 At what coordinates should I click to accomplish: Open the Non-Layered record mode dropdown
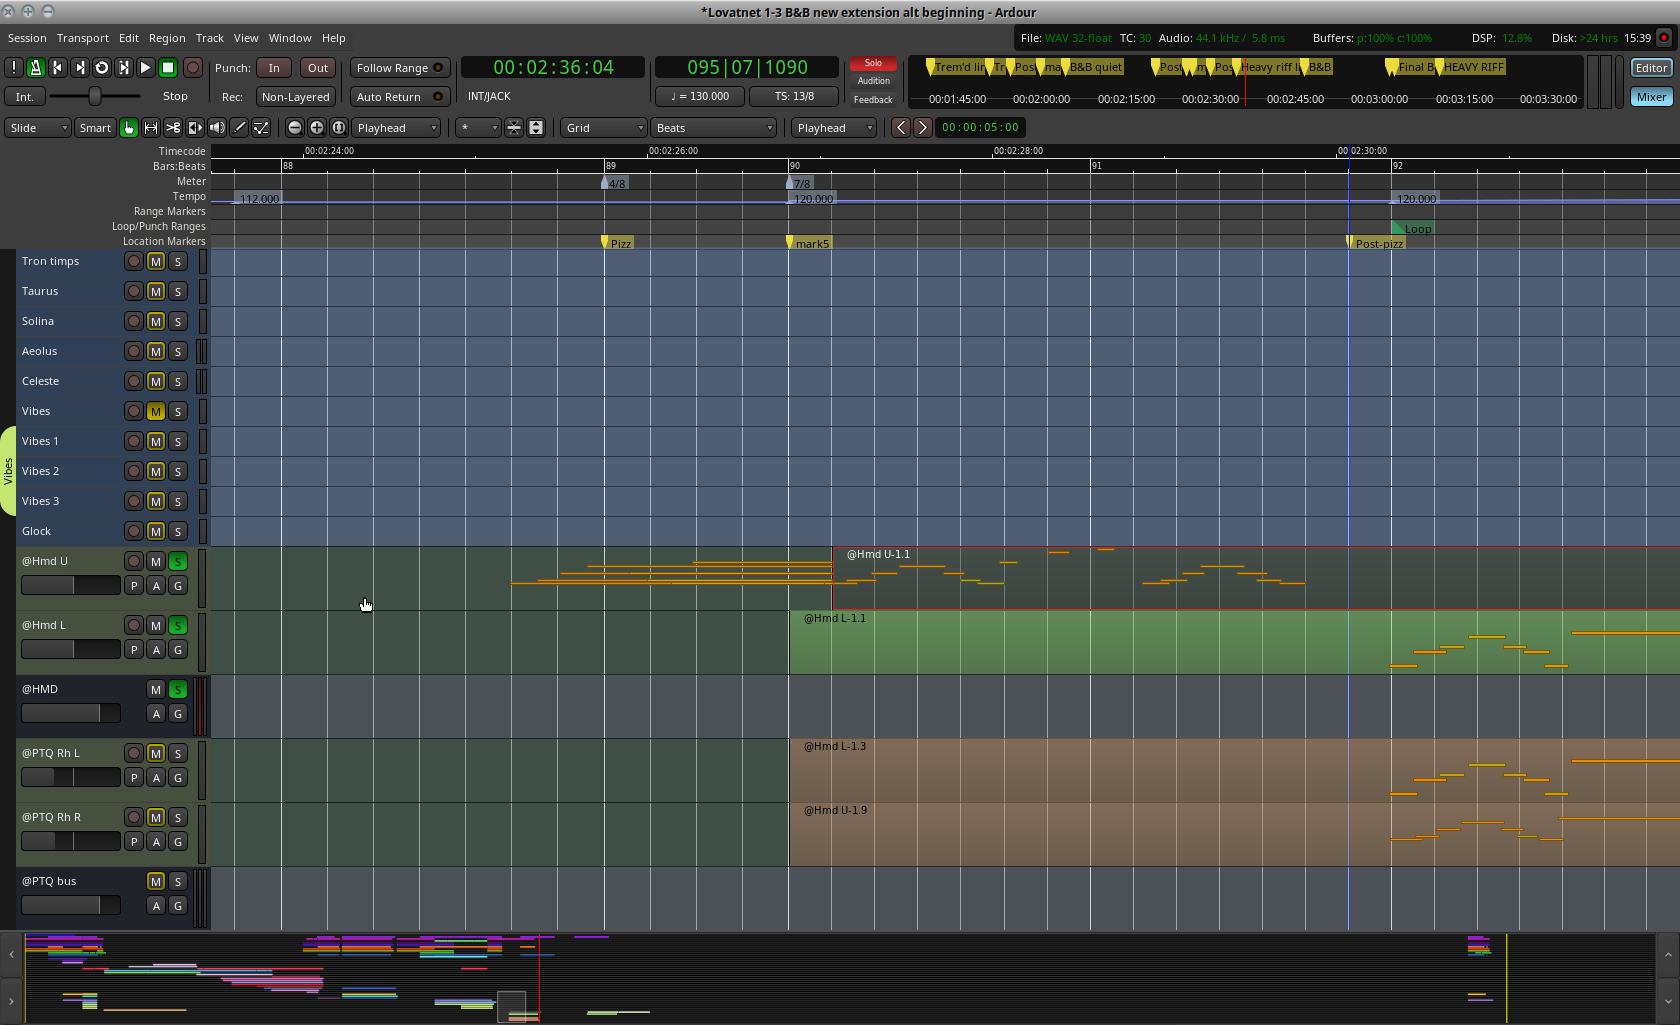tap(295, 97)
